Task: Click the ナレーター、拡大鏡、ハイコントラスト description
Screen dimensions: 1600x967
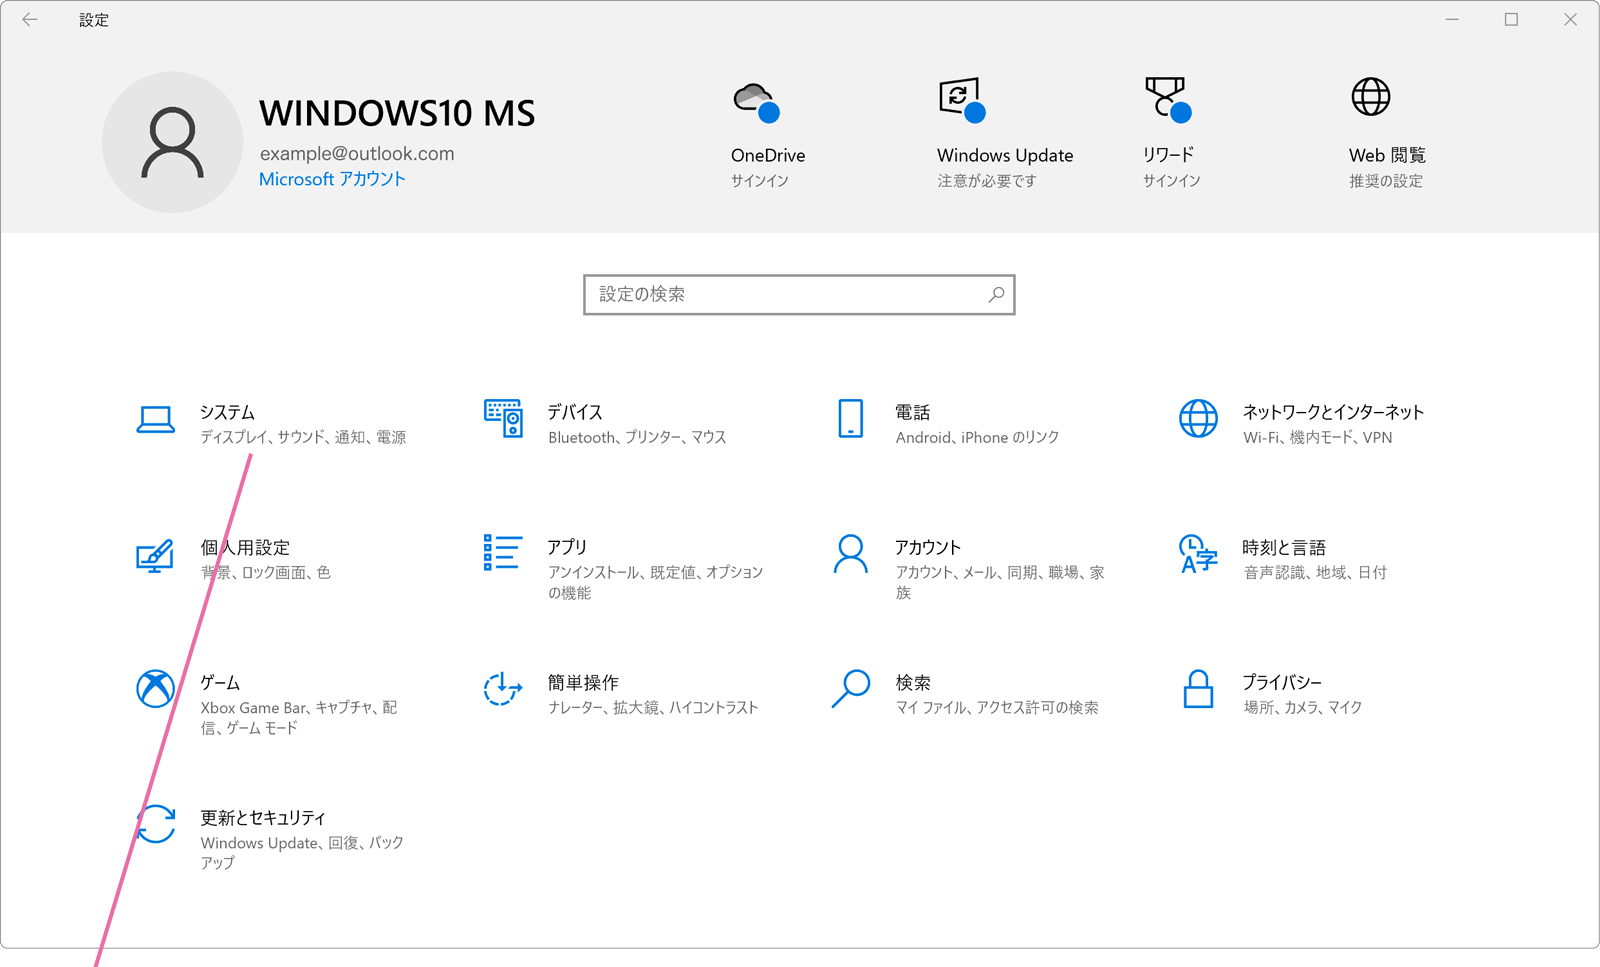Action: [x=653, y=707]
